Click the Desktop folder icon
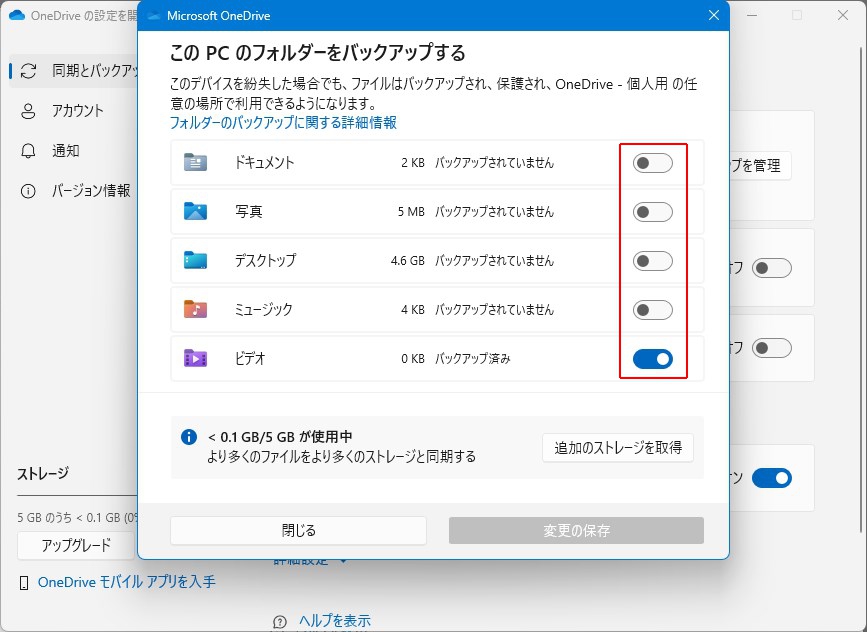The width and height of the screenshot is (867, 632). pos(195,261)
